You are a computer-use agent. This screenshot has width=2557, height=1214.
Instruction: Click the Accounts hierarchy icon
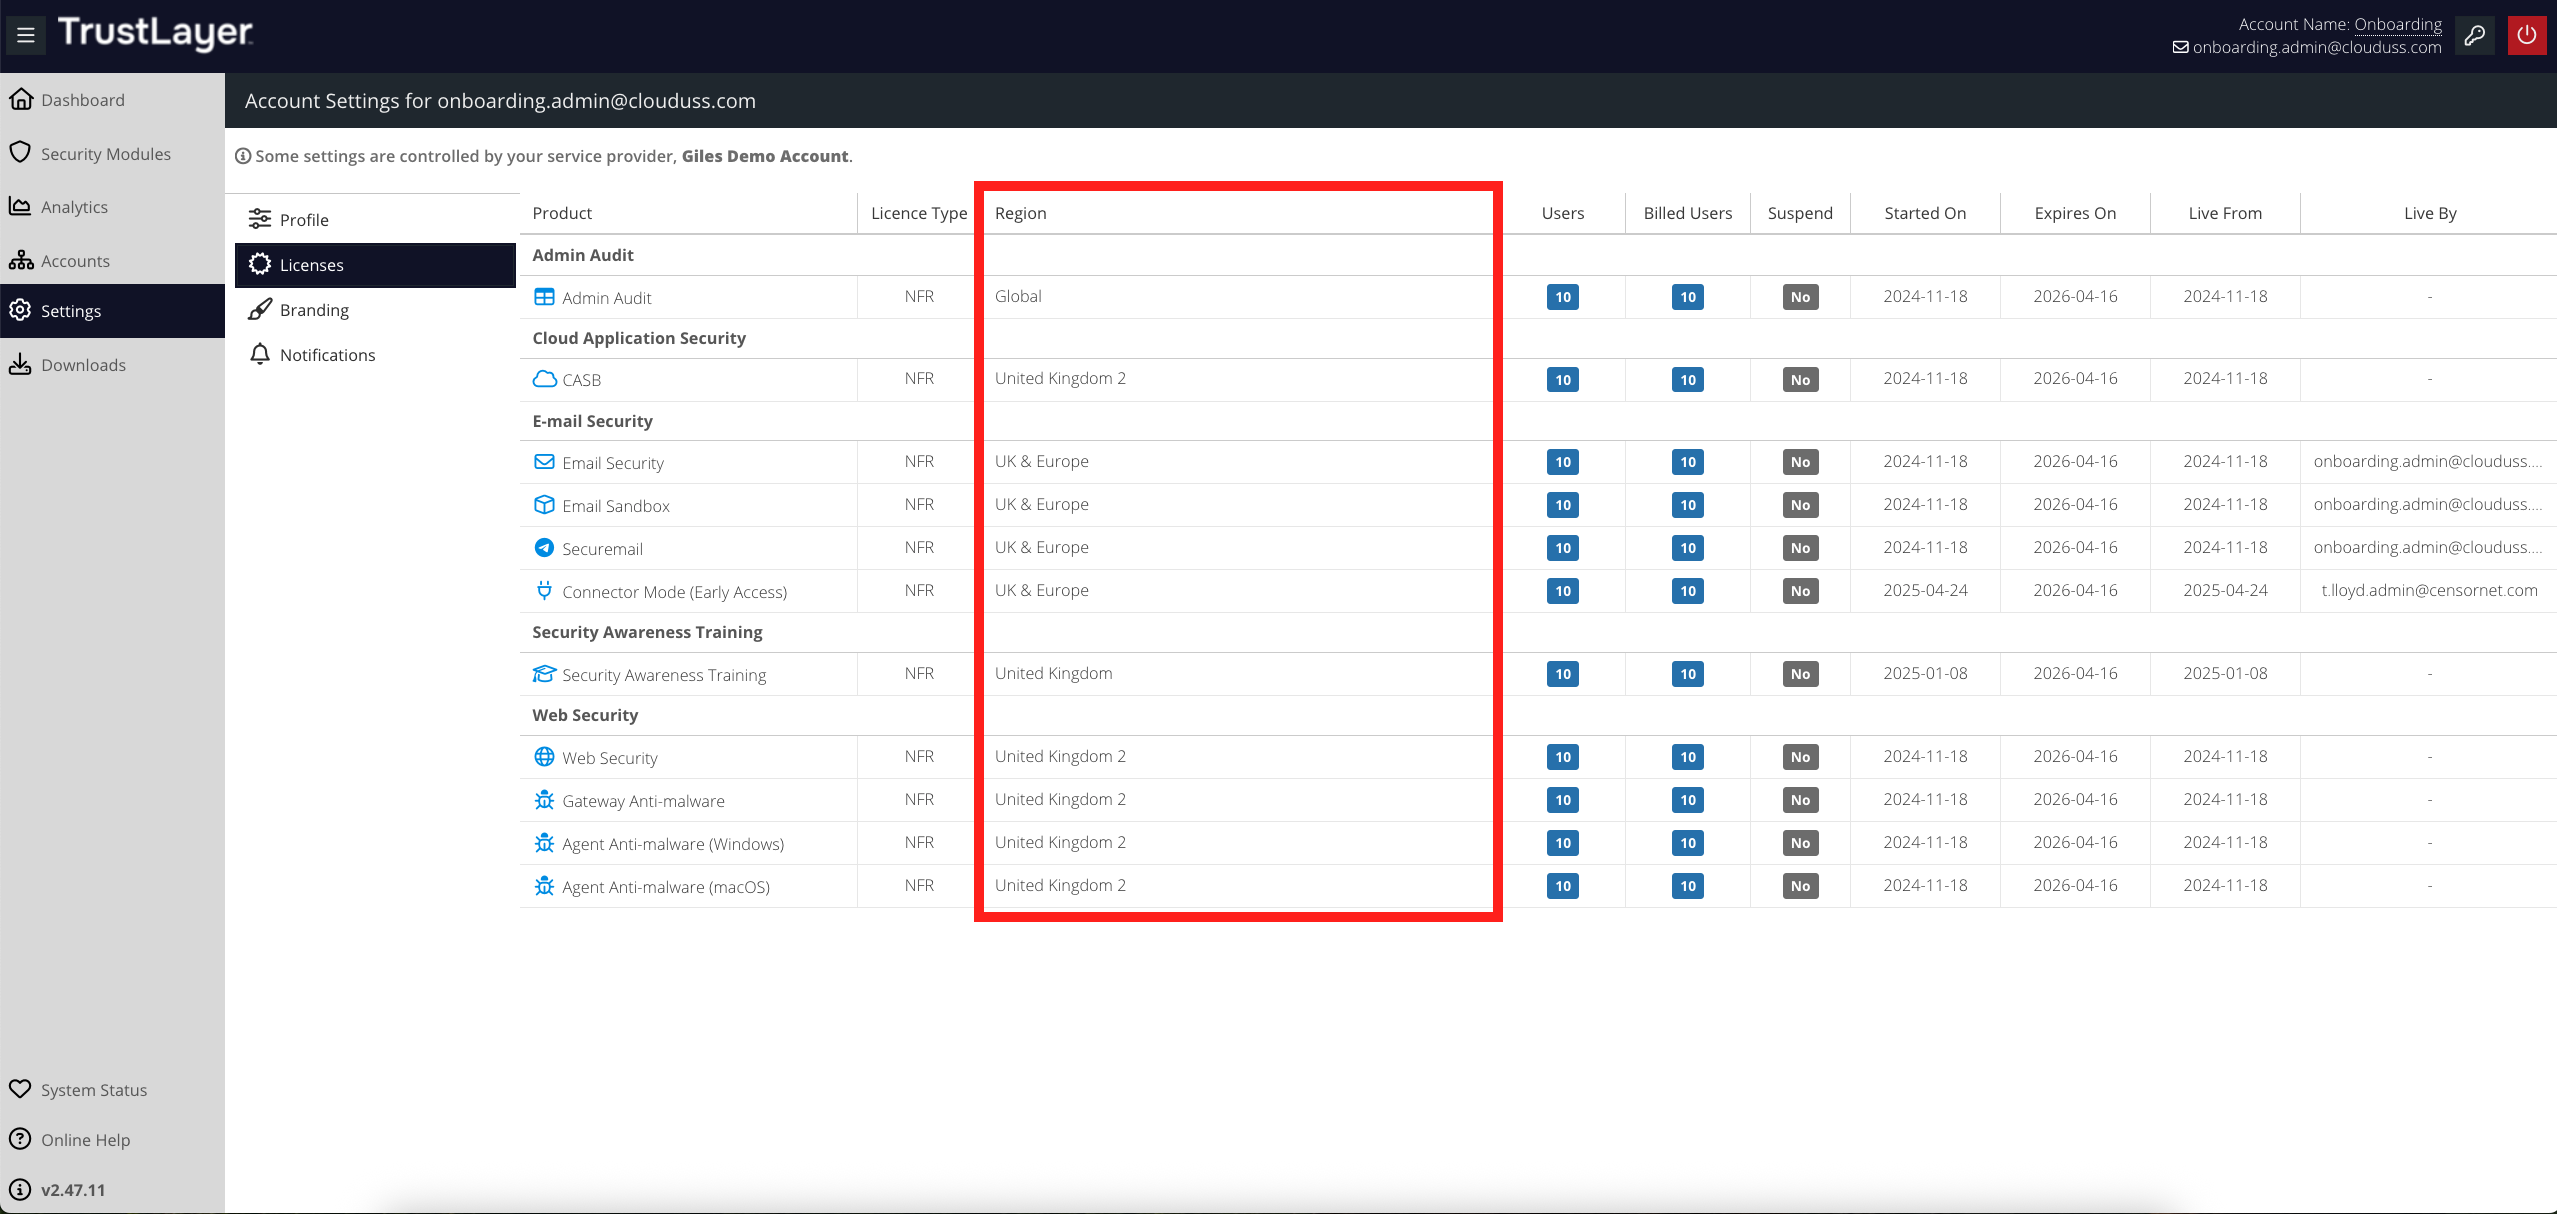[x=21, y=260]
